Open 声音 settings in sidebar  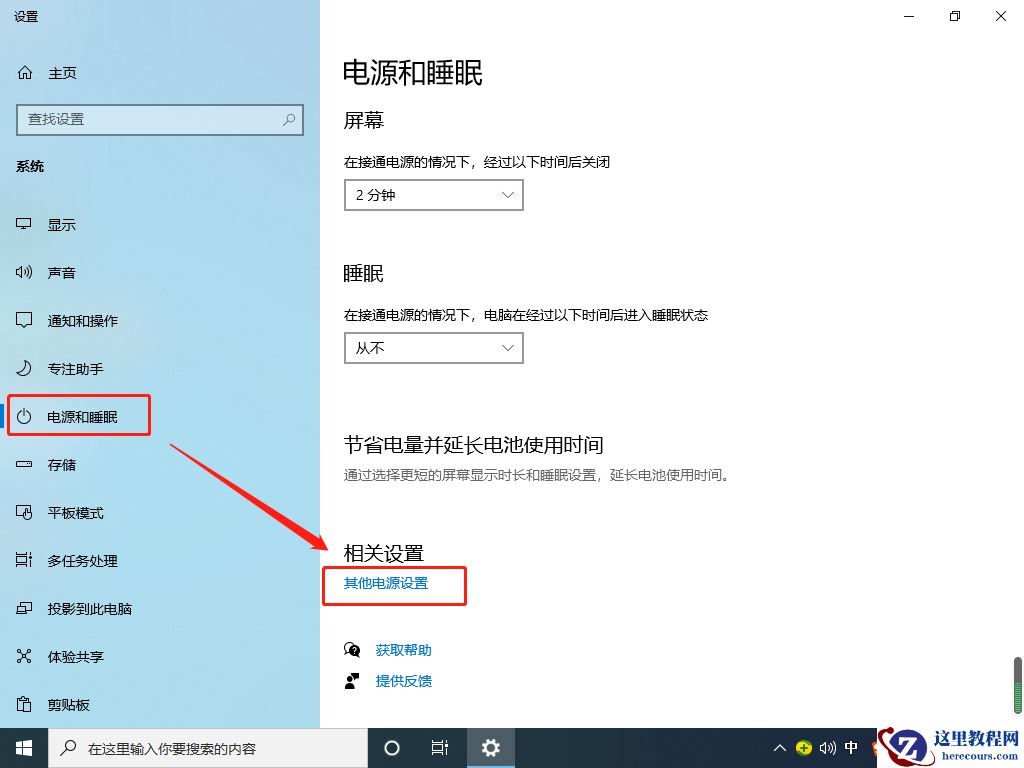[x=62, y=272]
